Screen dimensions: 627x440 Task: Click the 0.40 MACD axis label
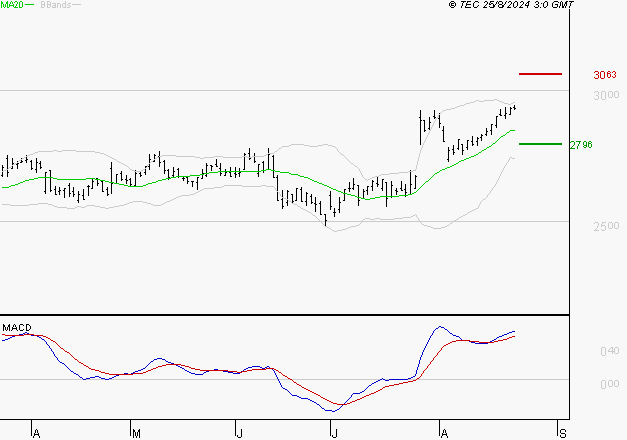pos(609,351)
